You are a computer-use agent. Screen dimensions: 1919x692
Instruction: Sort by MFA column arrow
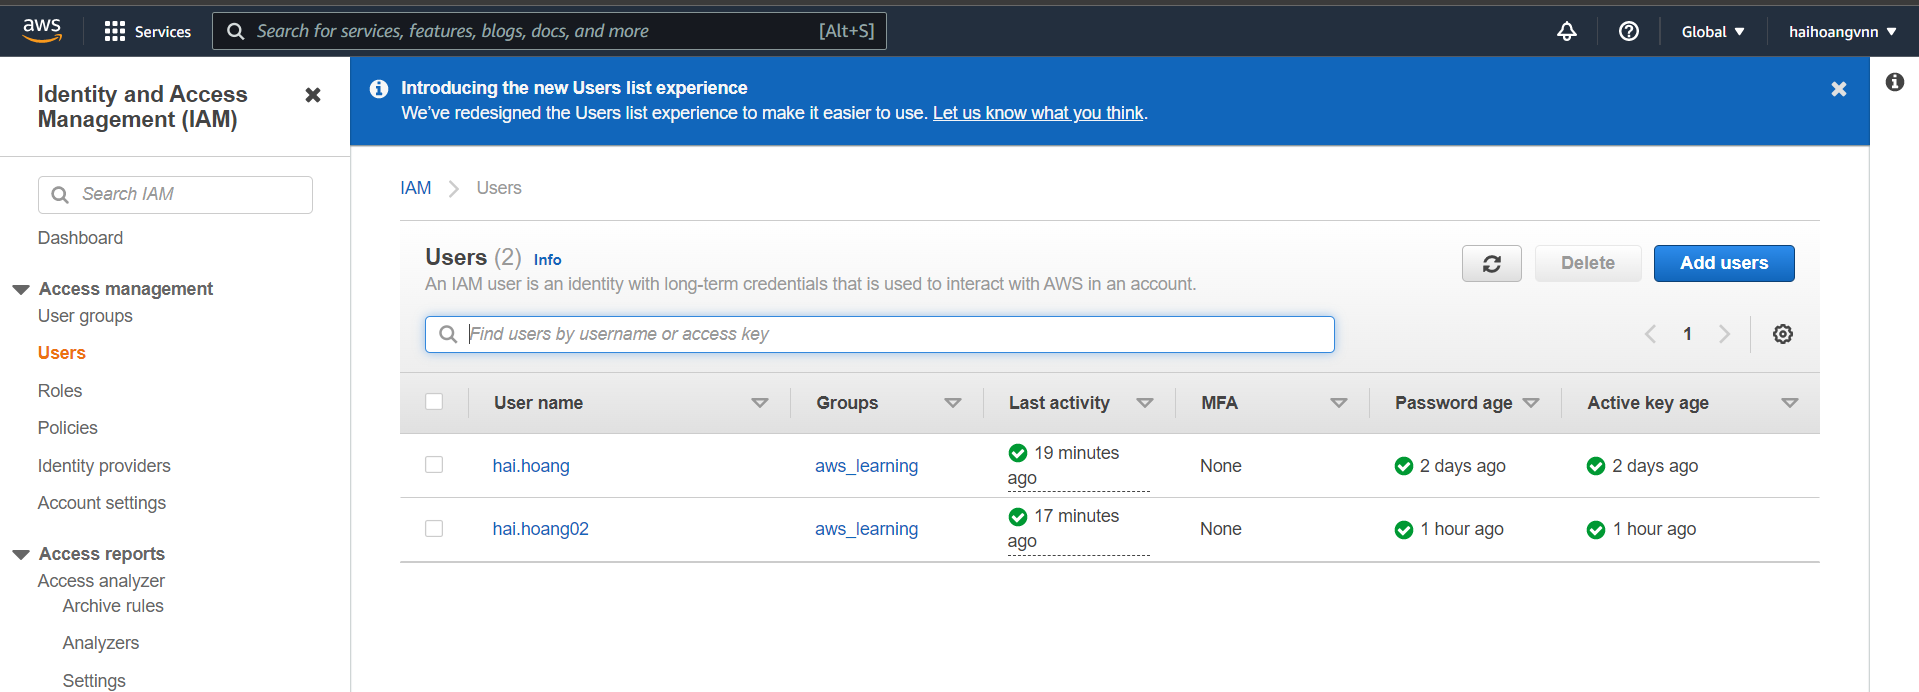coord(1339,403)
